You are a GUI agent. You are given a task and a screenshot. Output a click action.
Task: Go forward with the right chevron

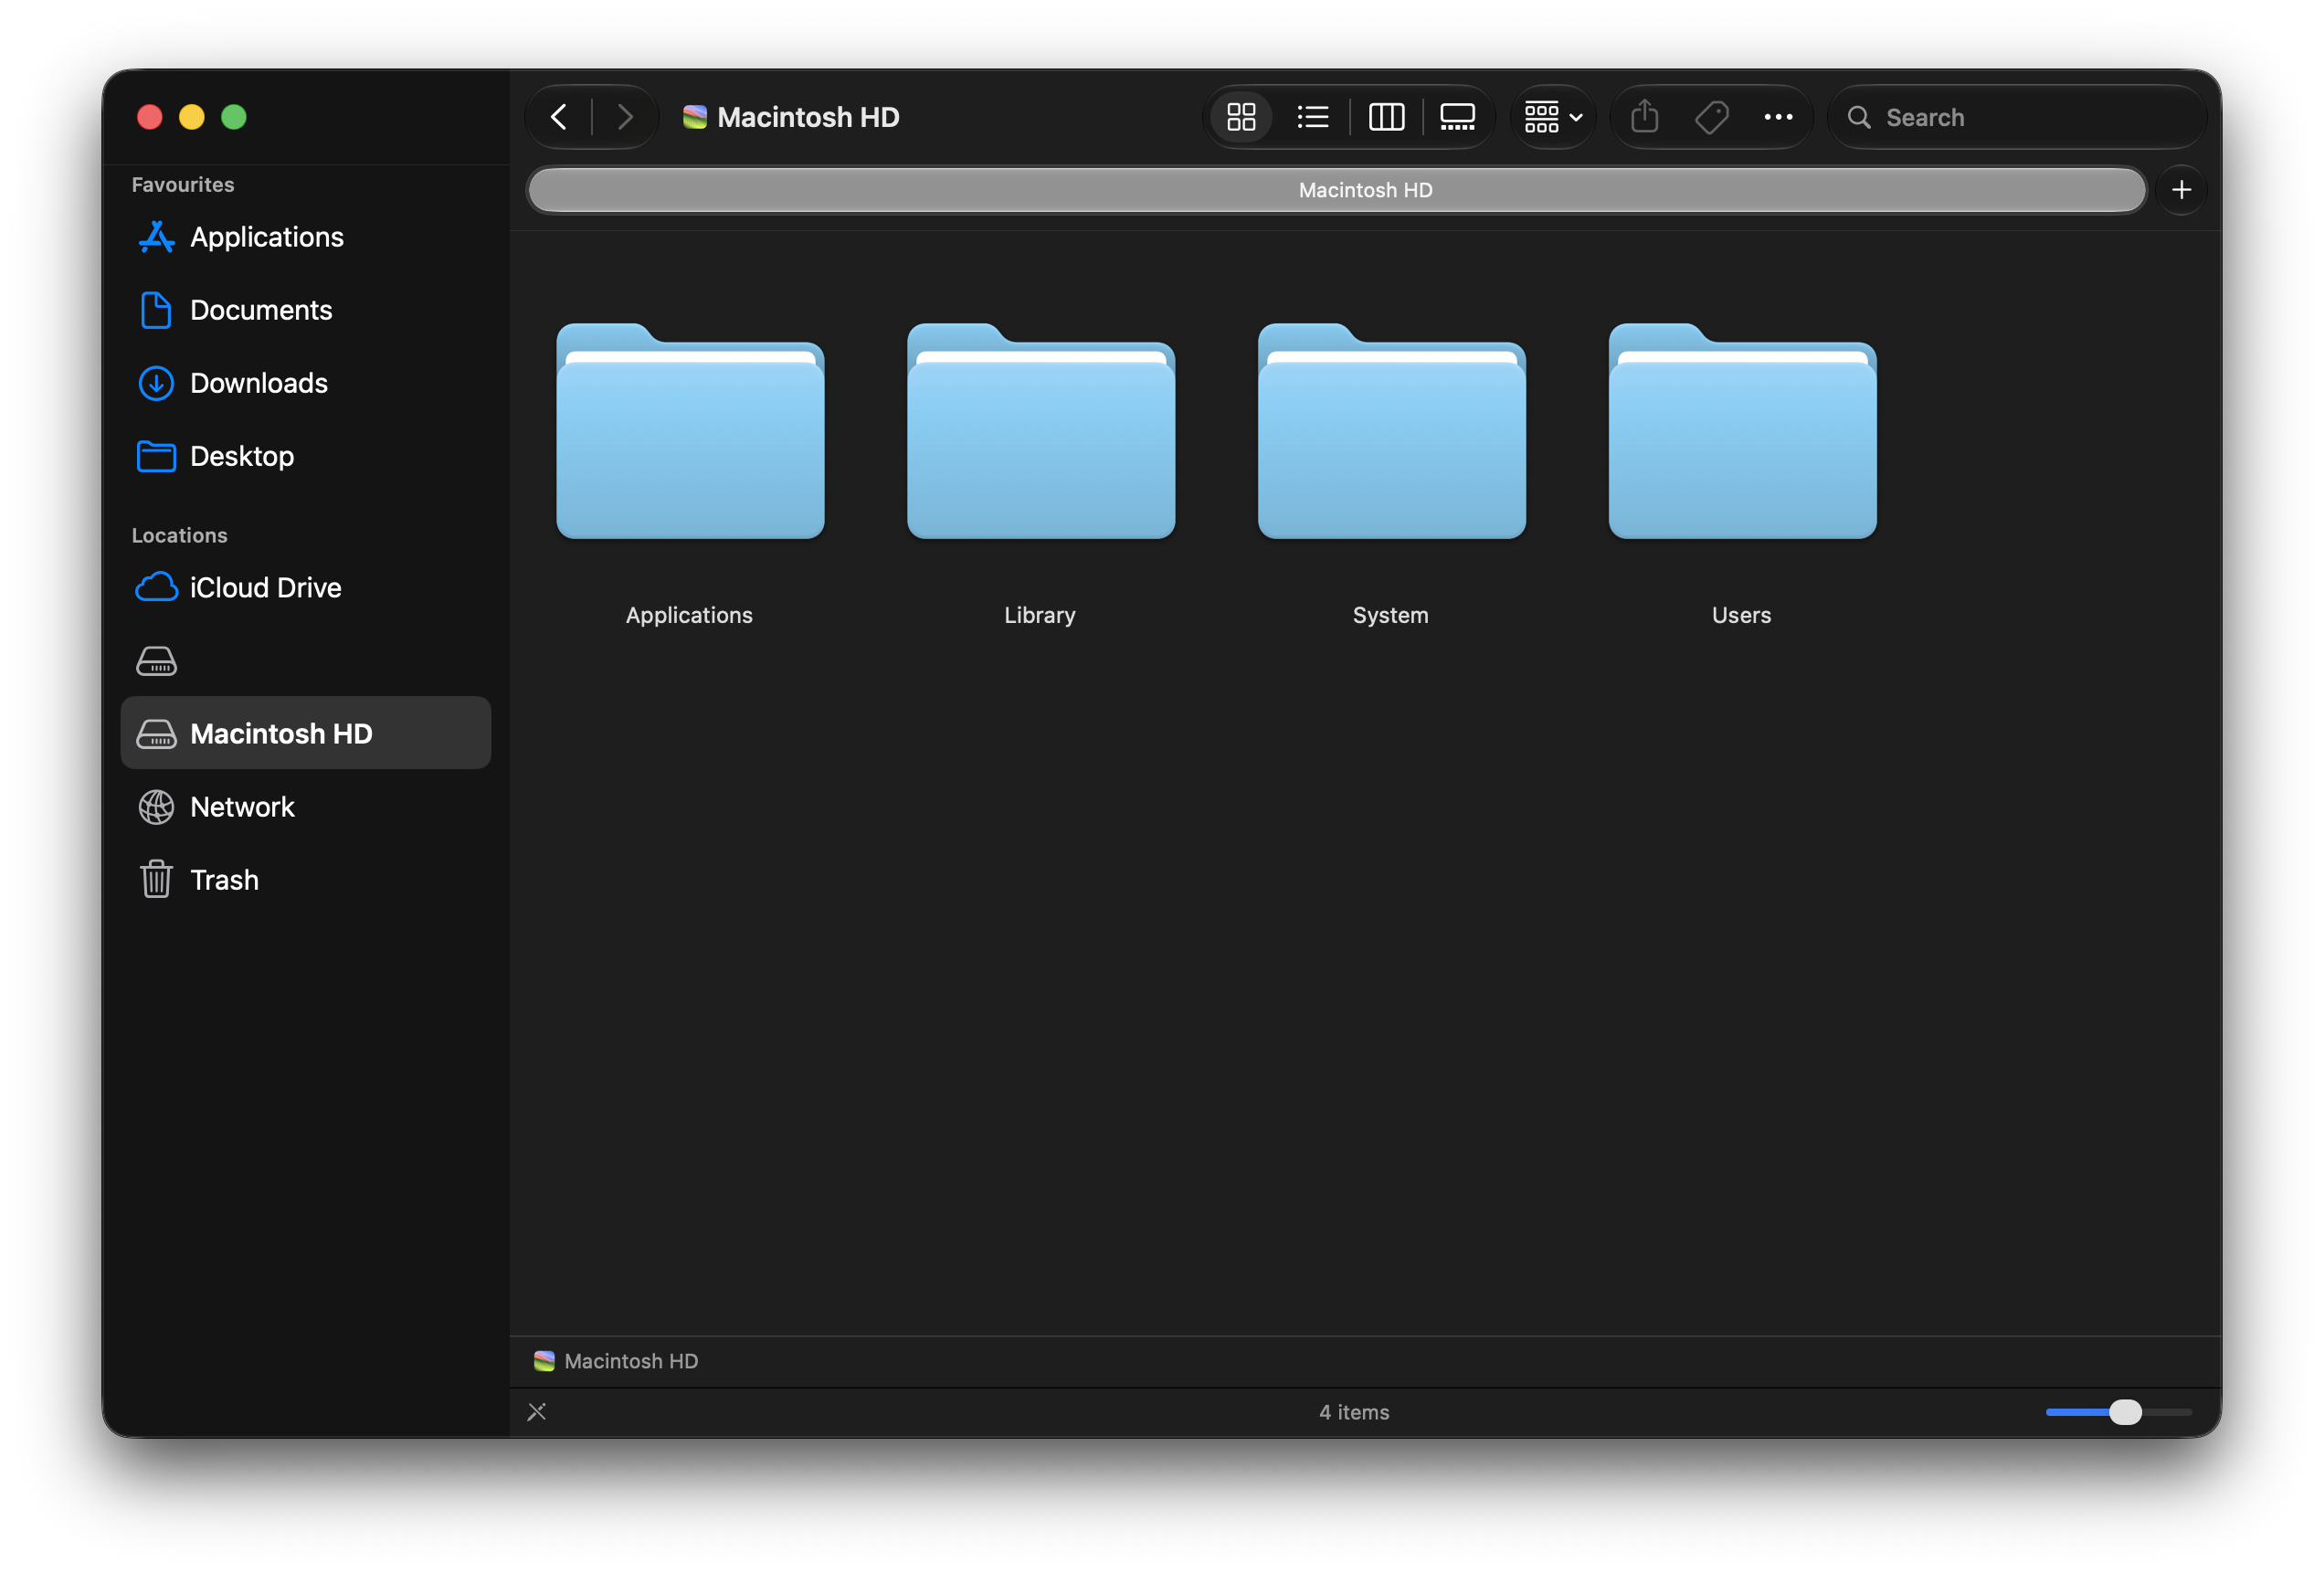pyautogui.click(x=625, y=117)
